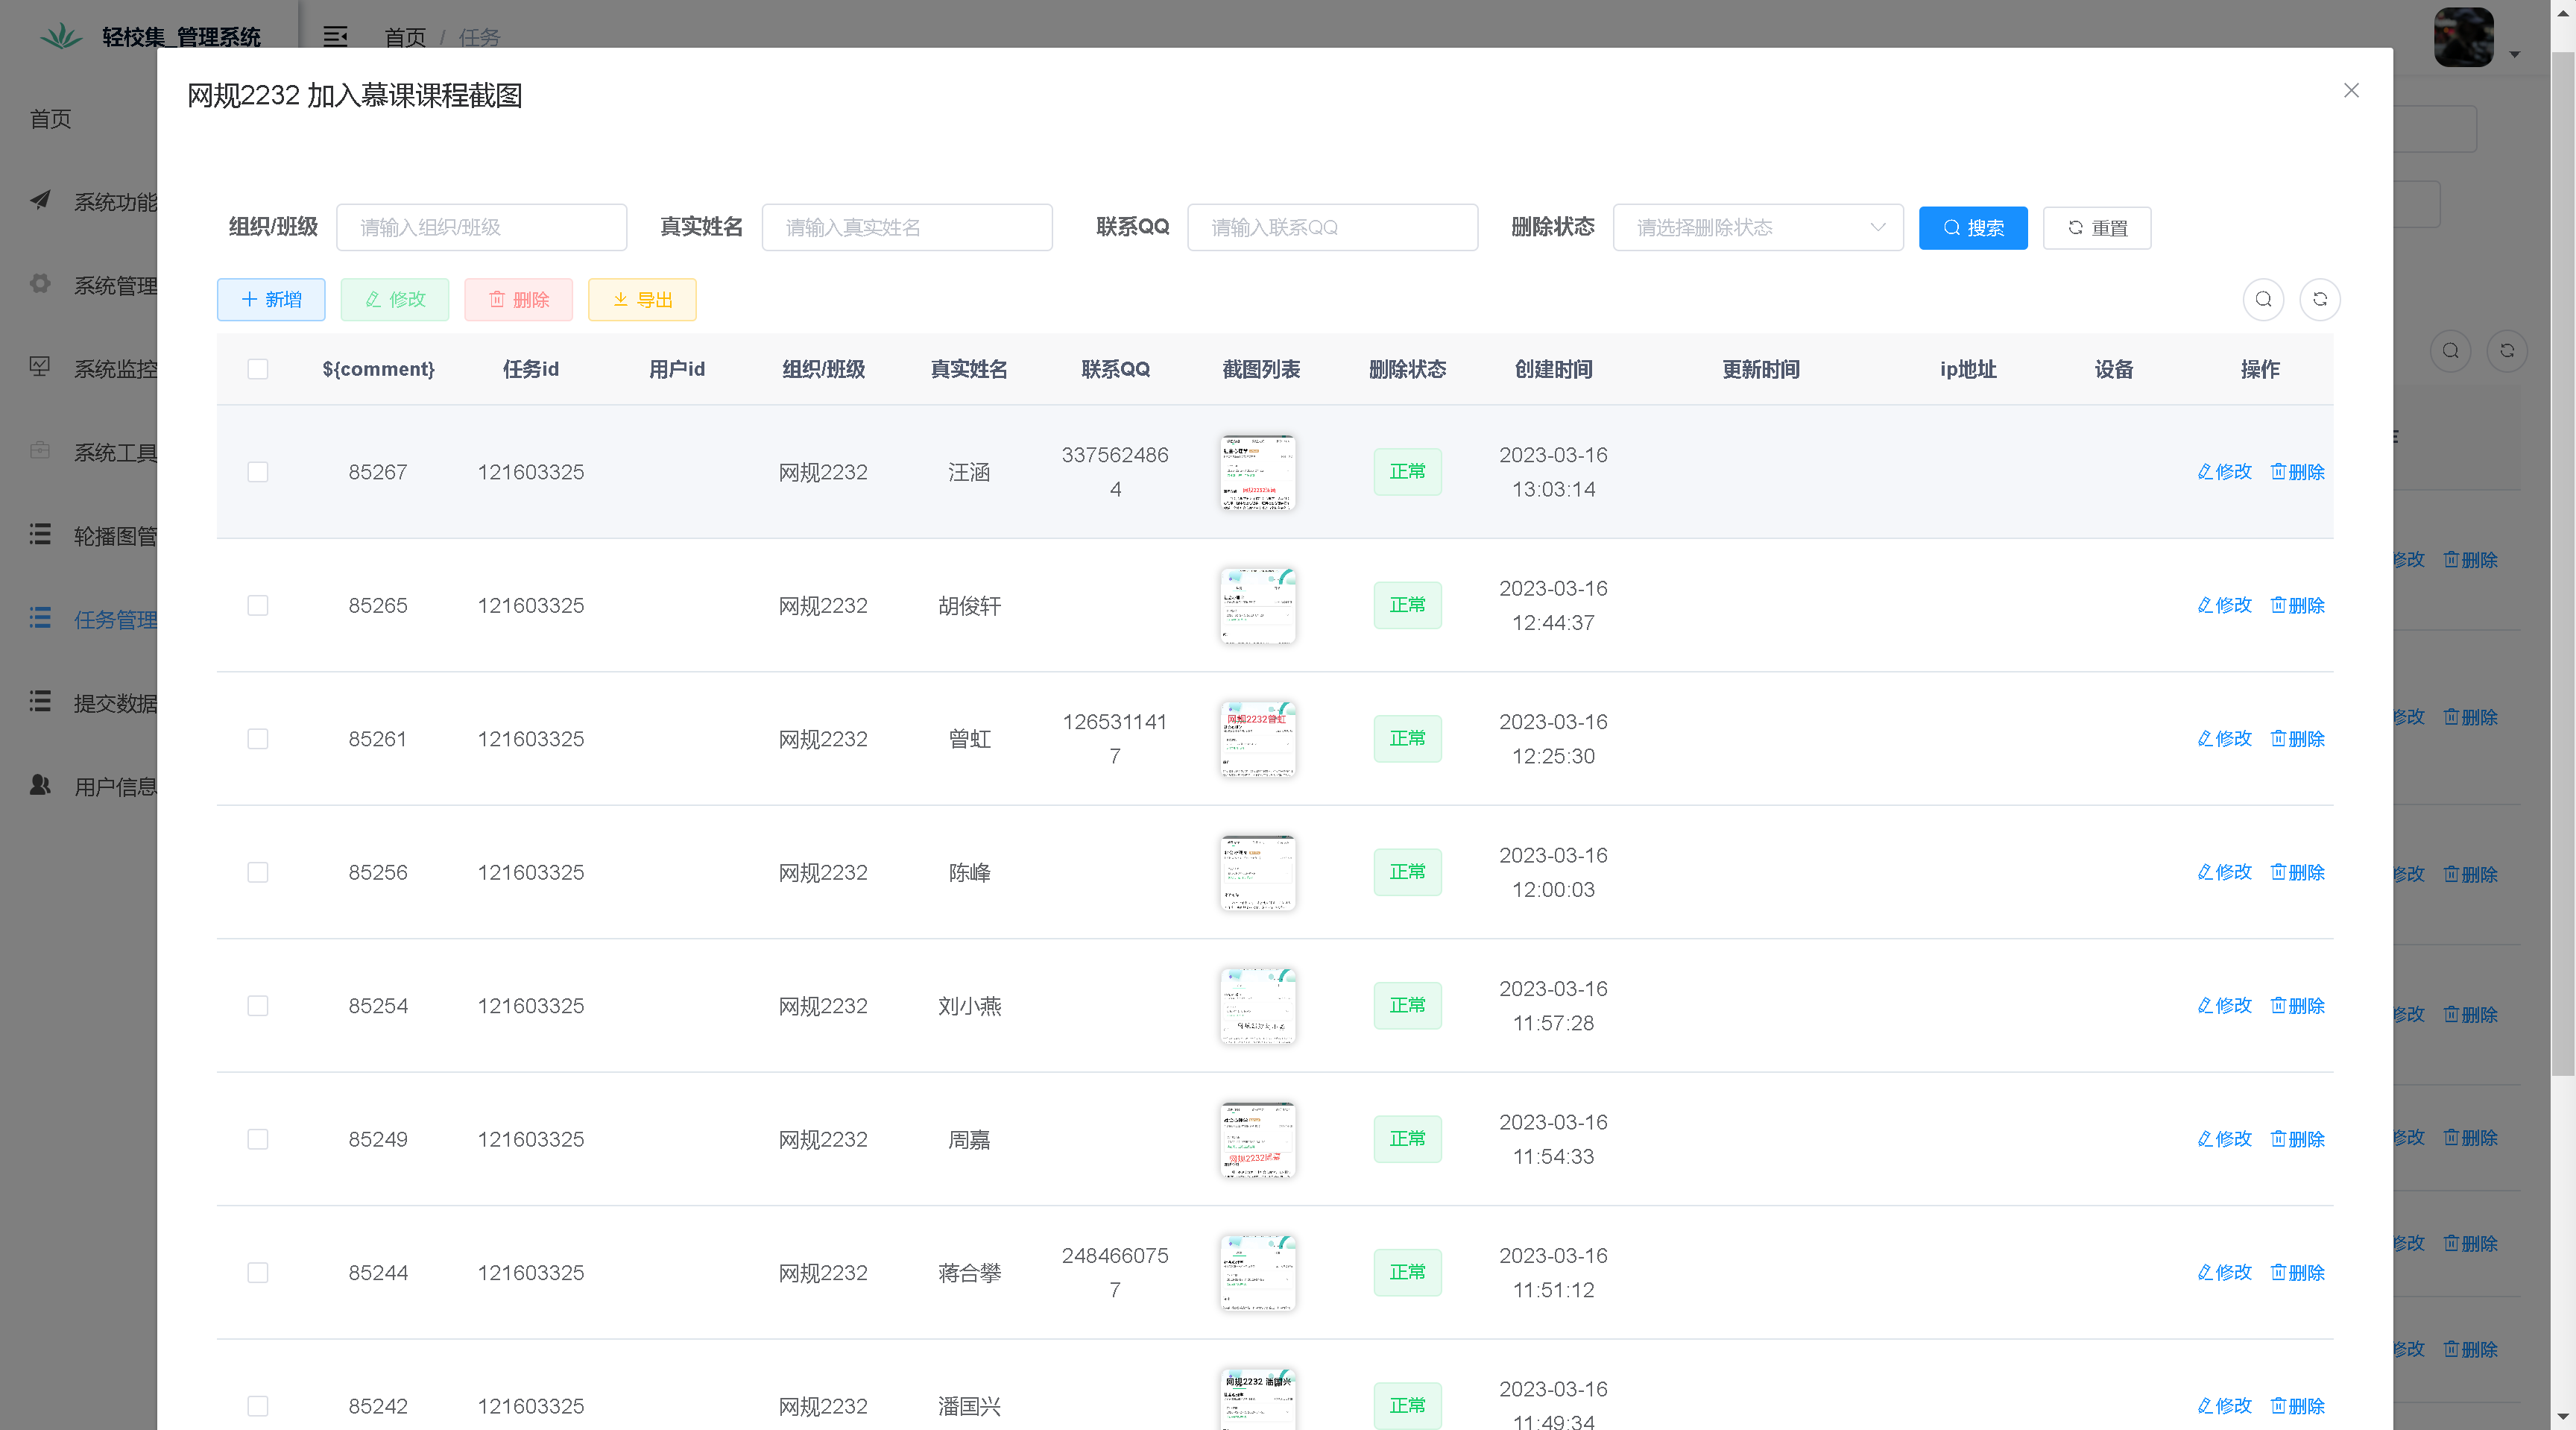
Task: Click the 用户信息 person sidebar icon
Action: click(x=40, y=785)
